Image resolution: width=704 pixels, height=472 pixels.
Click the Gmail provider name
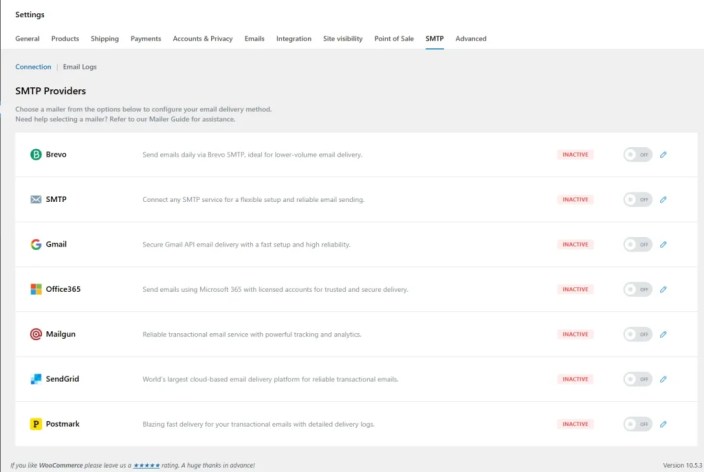tap(56, 244)
